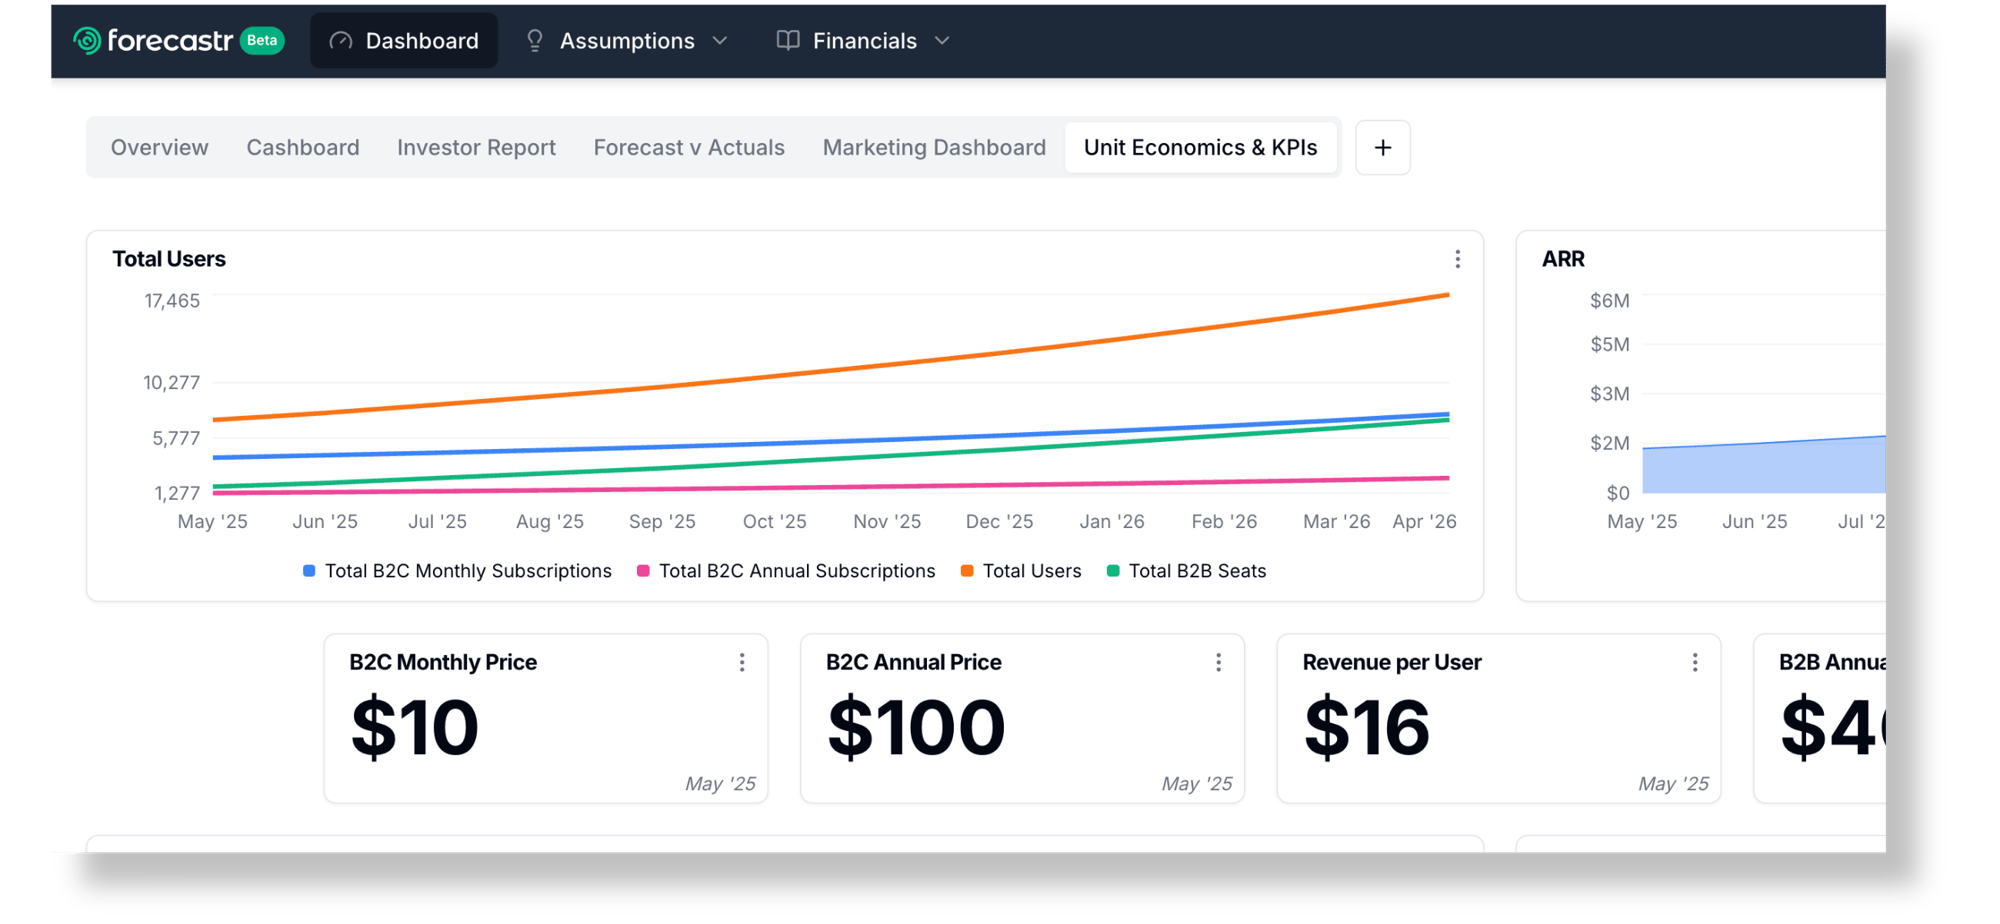The height and width of the screenshot is (924, 2000).
Task: Select the Unit Economics & KPIs tab
Action: [1201, 147]
